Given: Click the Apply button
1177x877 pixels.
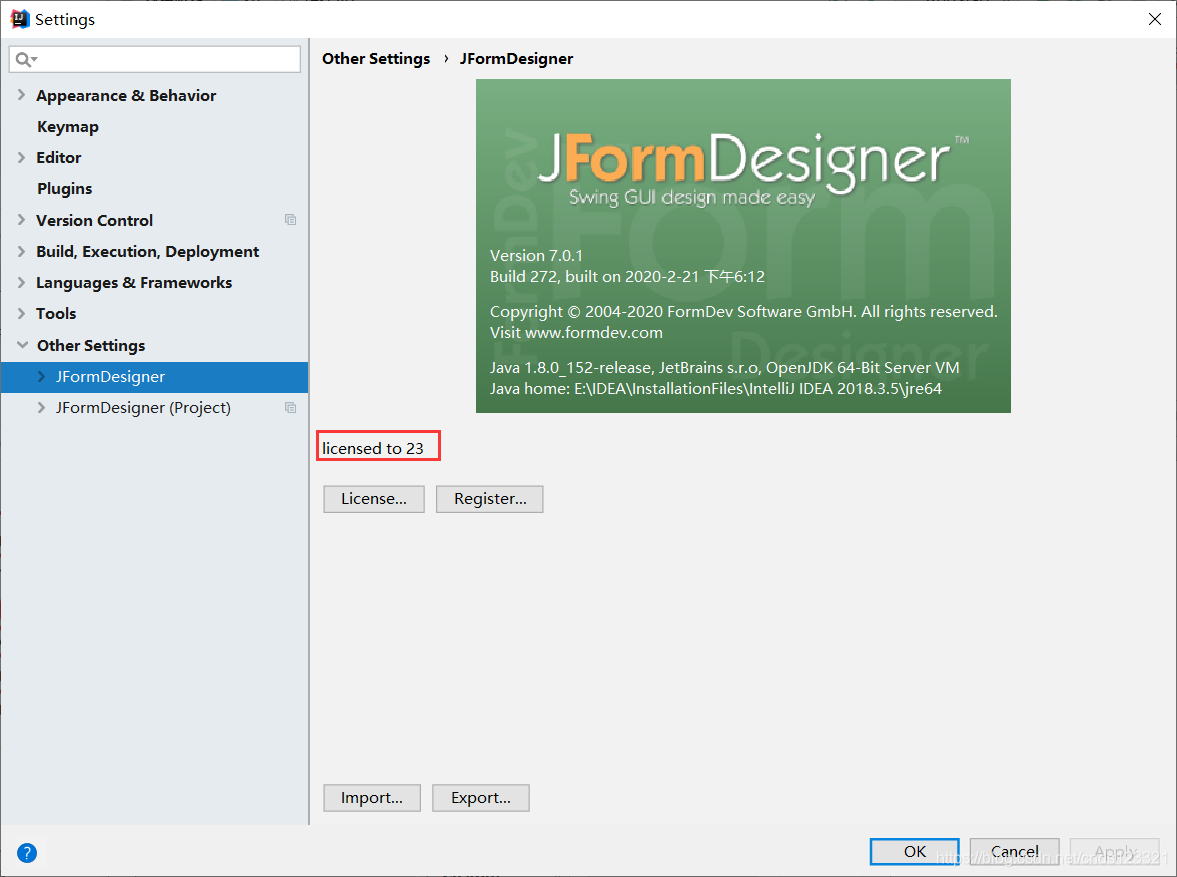Looking at the screenshot, I should (1115, 851).
